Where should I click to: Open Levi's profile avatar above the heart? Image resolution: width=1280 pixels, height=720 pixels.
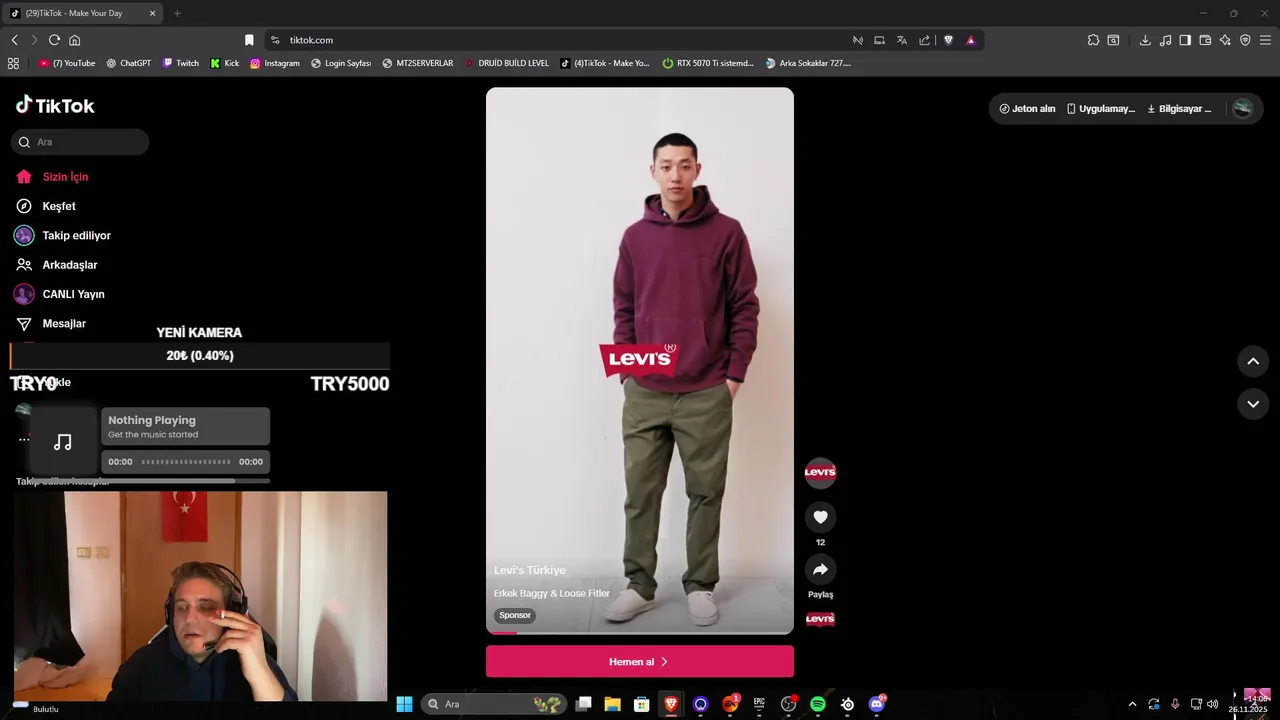(x=820, y=472)
